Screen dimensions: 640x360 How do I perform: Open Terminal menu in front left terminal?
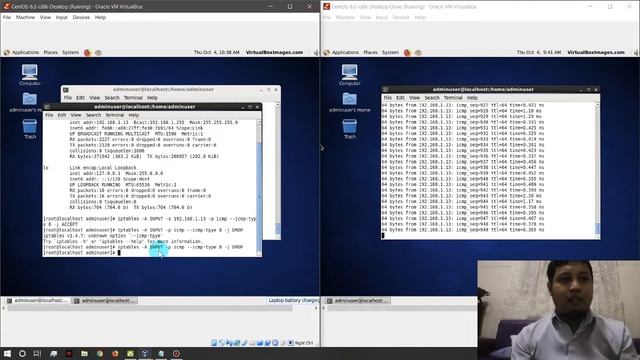point(114,115)
